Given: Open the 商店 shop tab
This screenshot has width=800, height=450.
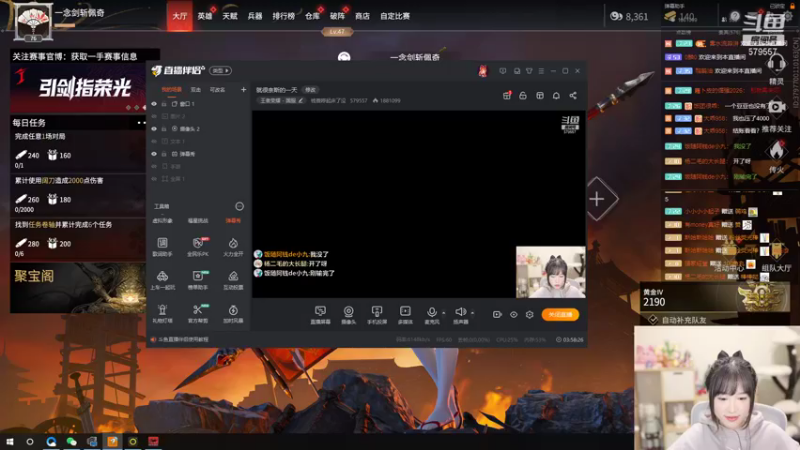Looking at the screenshot, I should pyautogui.click(x=362, y=16).
